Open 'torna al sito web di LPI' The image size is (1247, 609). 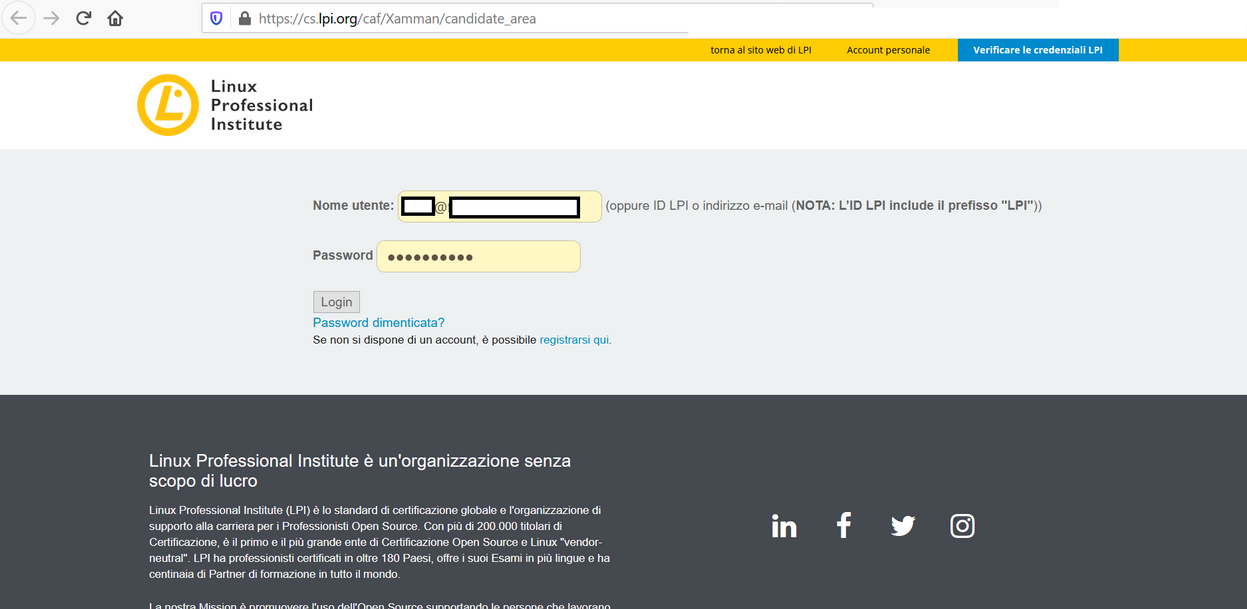click(x=761, y=50)
